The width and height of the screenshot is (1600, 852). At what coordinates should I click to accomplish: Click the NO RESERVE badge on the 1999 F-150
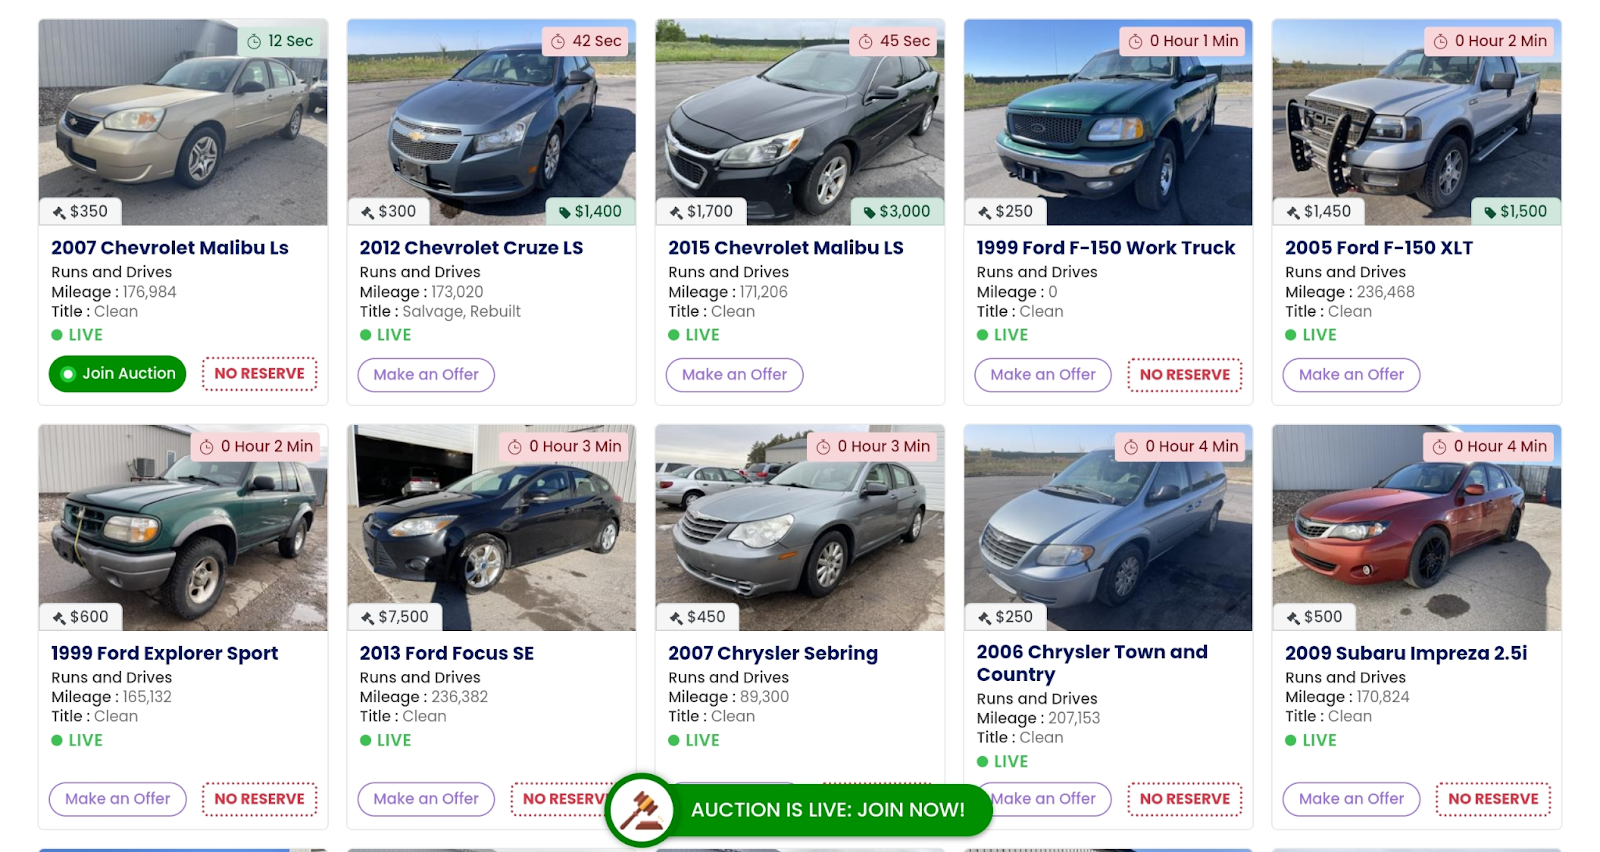click(x=1185, y=375)
